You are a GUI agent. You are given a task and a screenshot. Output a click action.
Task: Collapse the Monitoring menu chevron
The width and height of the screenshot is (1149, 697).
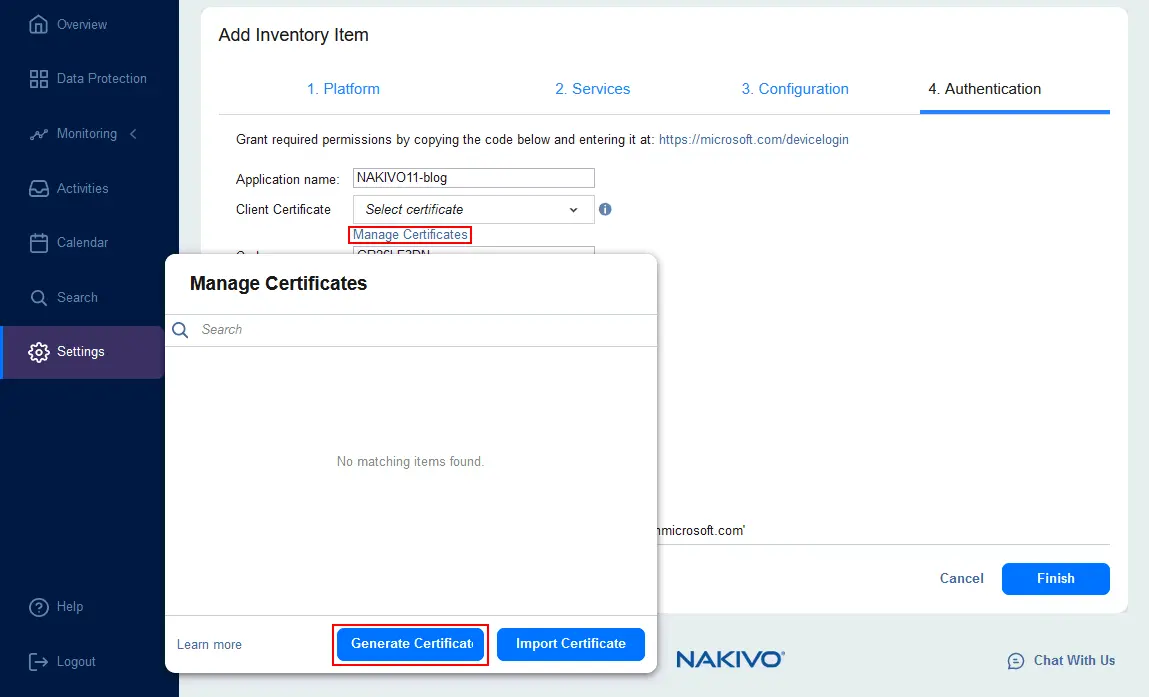pos(133,133)
